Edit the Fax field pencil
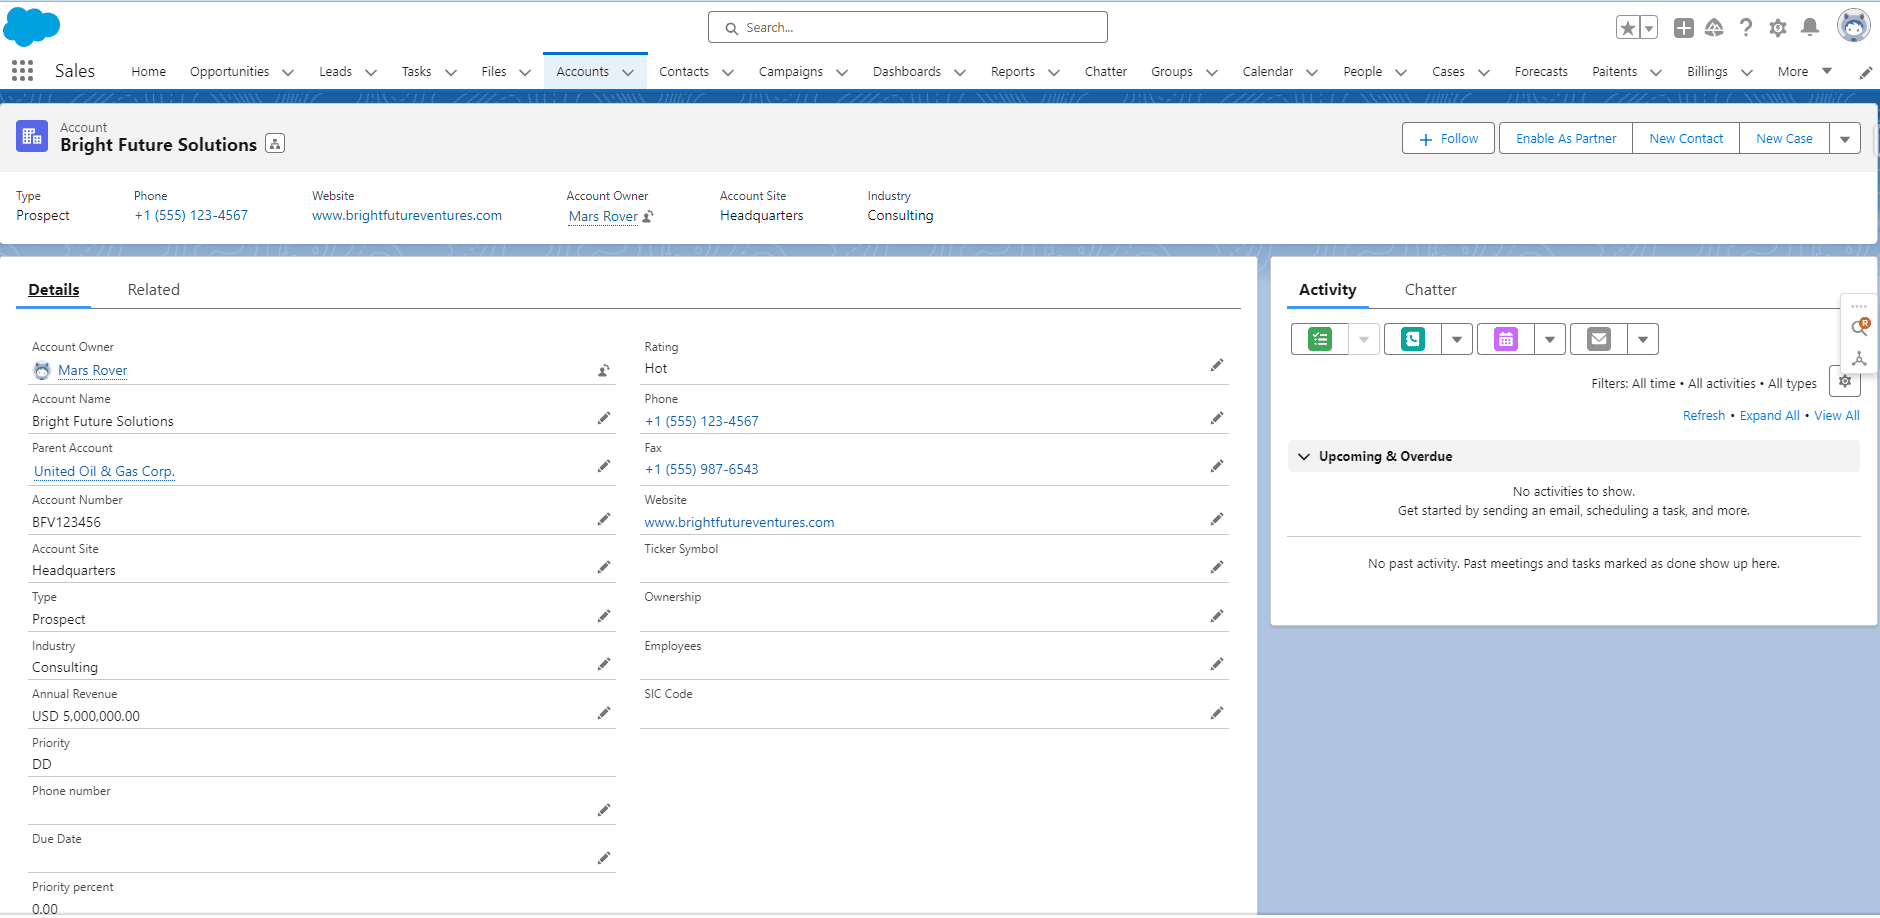The image size is (1880, 918). point(1217,466)
